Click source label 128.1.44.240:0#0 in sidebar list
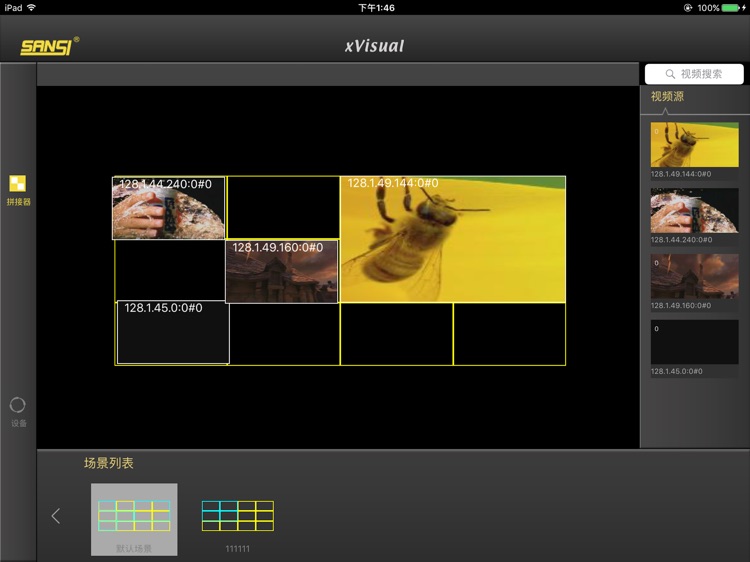750x562 pixels. (x=681, y=240)
